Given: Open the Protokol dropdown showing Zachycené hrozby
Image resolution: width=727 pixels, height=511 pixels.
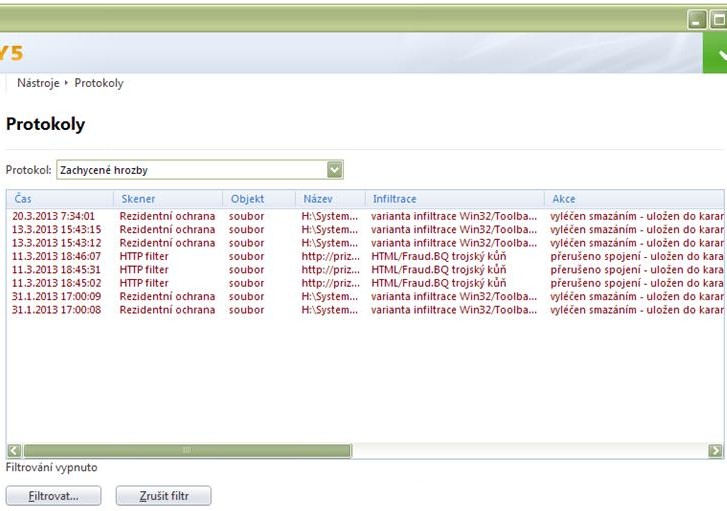Looking at the screenshot, I should (190, 170).
